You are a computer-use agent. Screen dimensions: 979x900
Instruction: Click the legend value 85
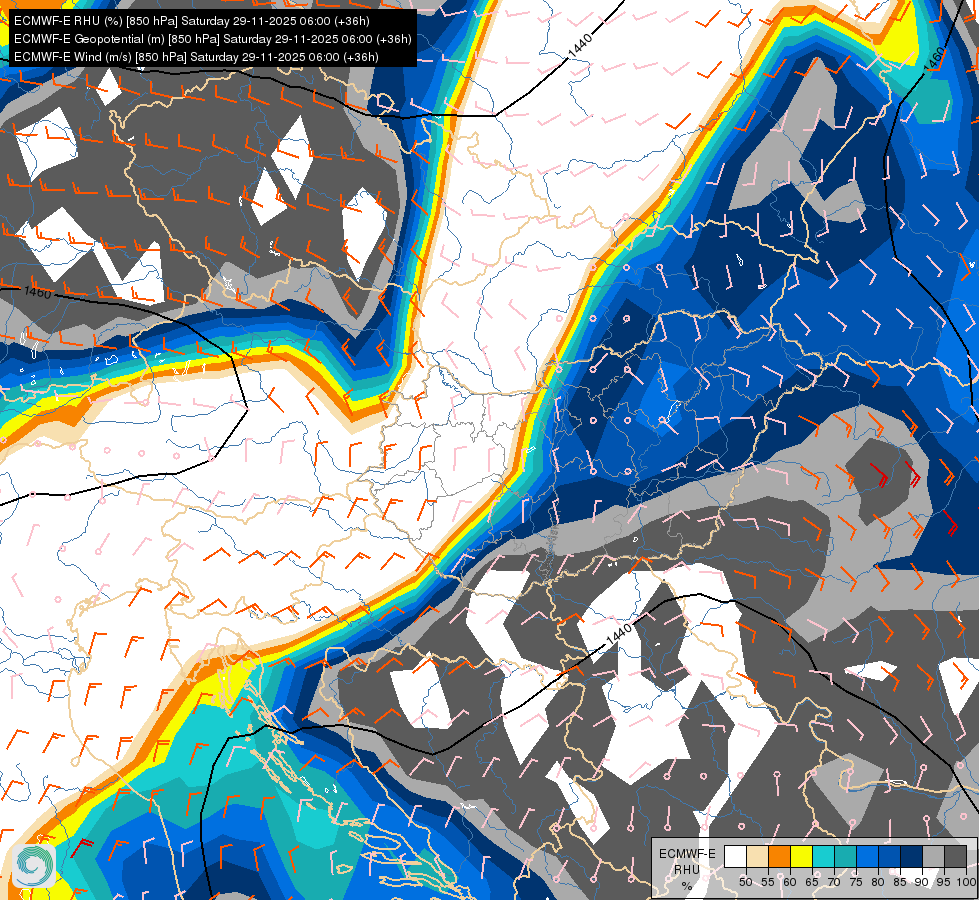900,882
